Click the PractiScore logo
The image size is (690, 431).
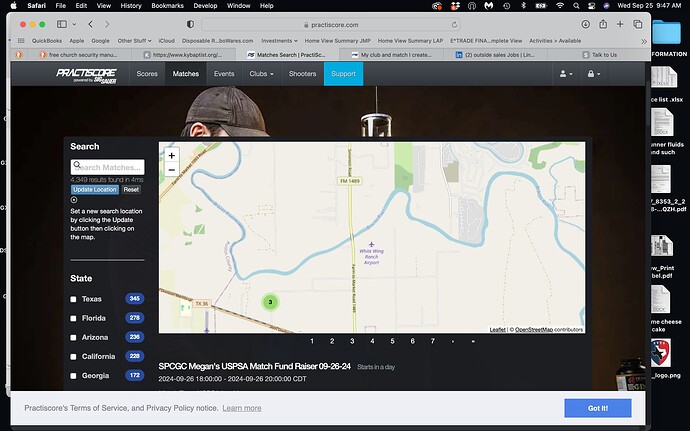pos(87,75)
